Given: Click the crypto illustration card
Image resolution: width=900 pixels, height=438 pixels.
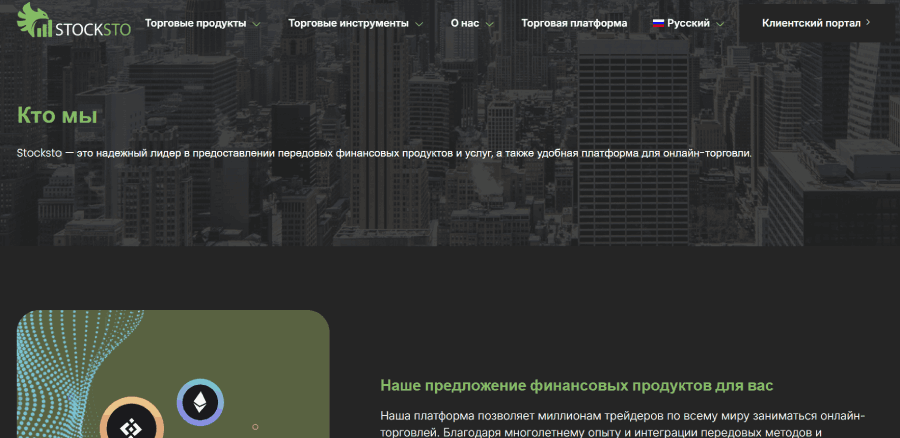Looking at the screenshot, I should (173, 374).
